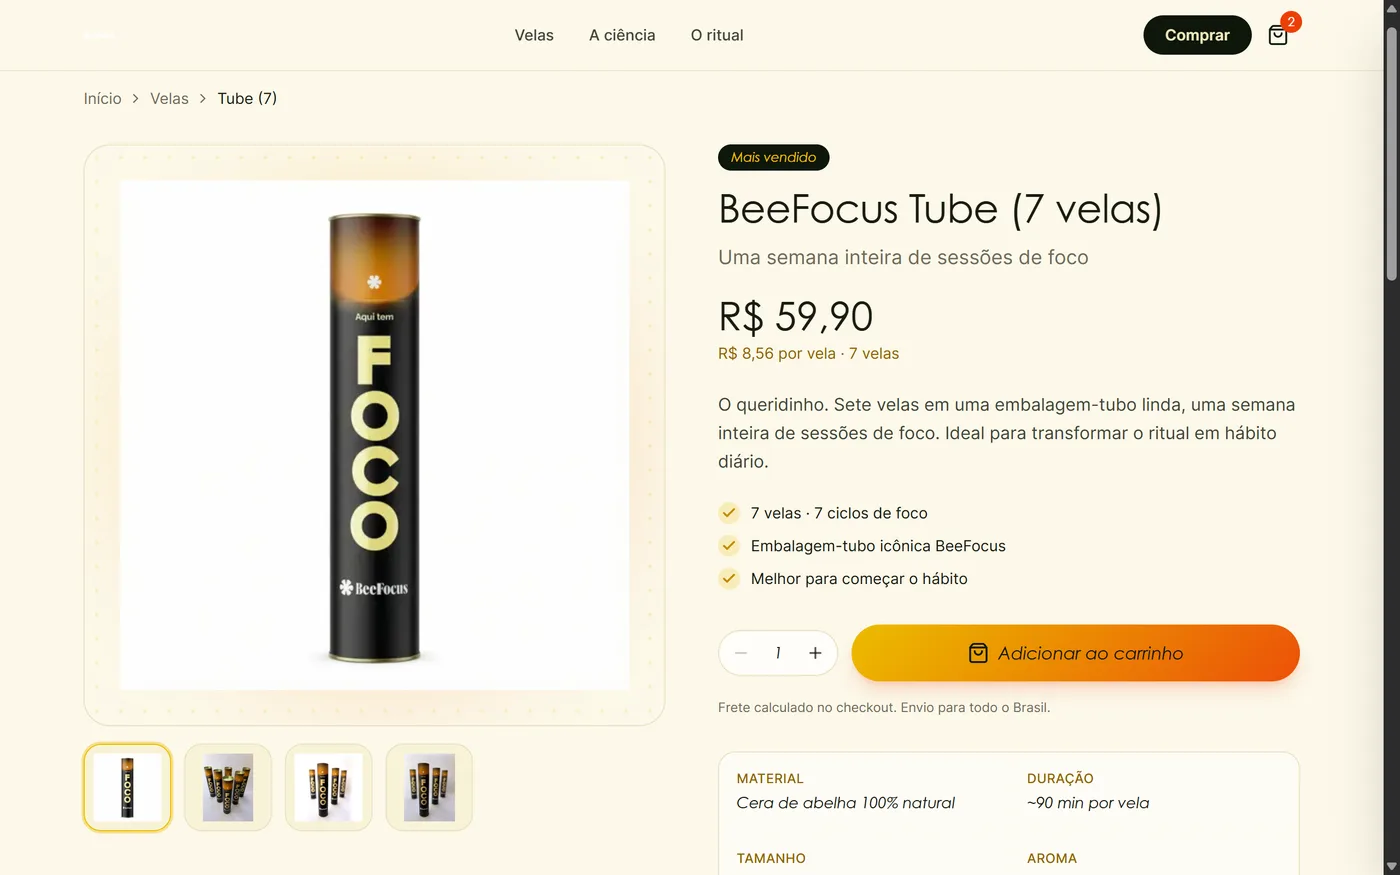Click the Comprar button

[x=1197, y=35]
